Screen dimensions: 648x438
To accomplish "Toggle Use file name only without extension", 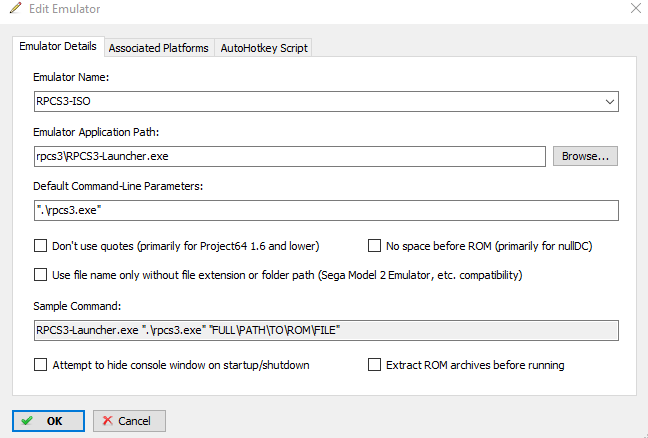I will pyautogui.click(x=40, y=275).
